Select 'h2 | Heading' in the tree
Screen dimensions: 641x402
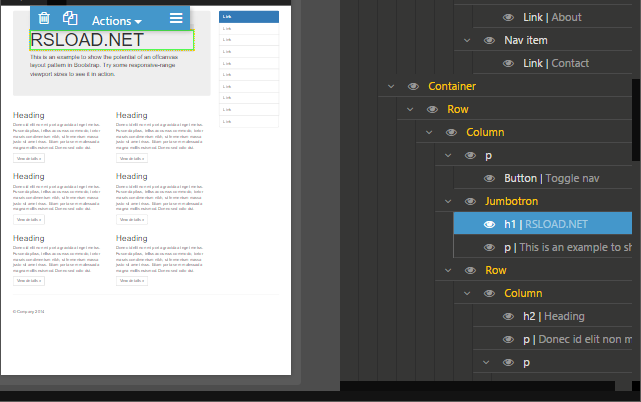[x=554, y=316]
